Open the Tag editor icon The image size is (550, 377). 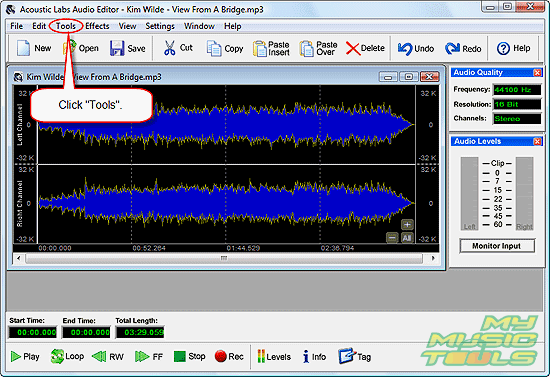[347, 356]
